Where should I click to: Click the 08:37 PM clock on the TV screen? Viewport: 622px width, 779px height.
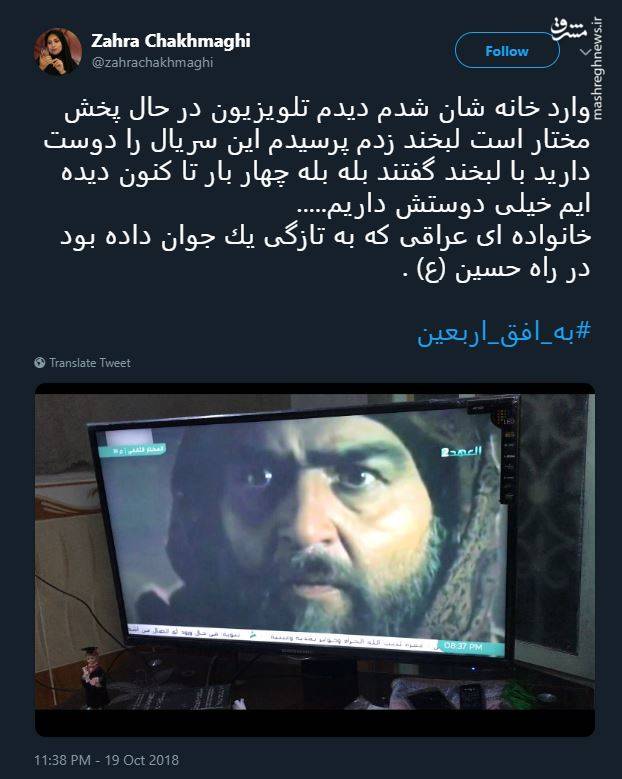[463, 646]
